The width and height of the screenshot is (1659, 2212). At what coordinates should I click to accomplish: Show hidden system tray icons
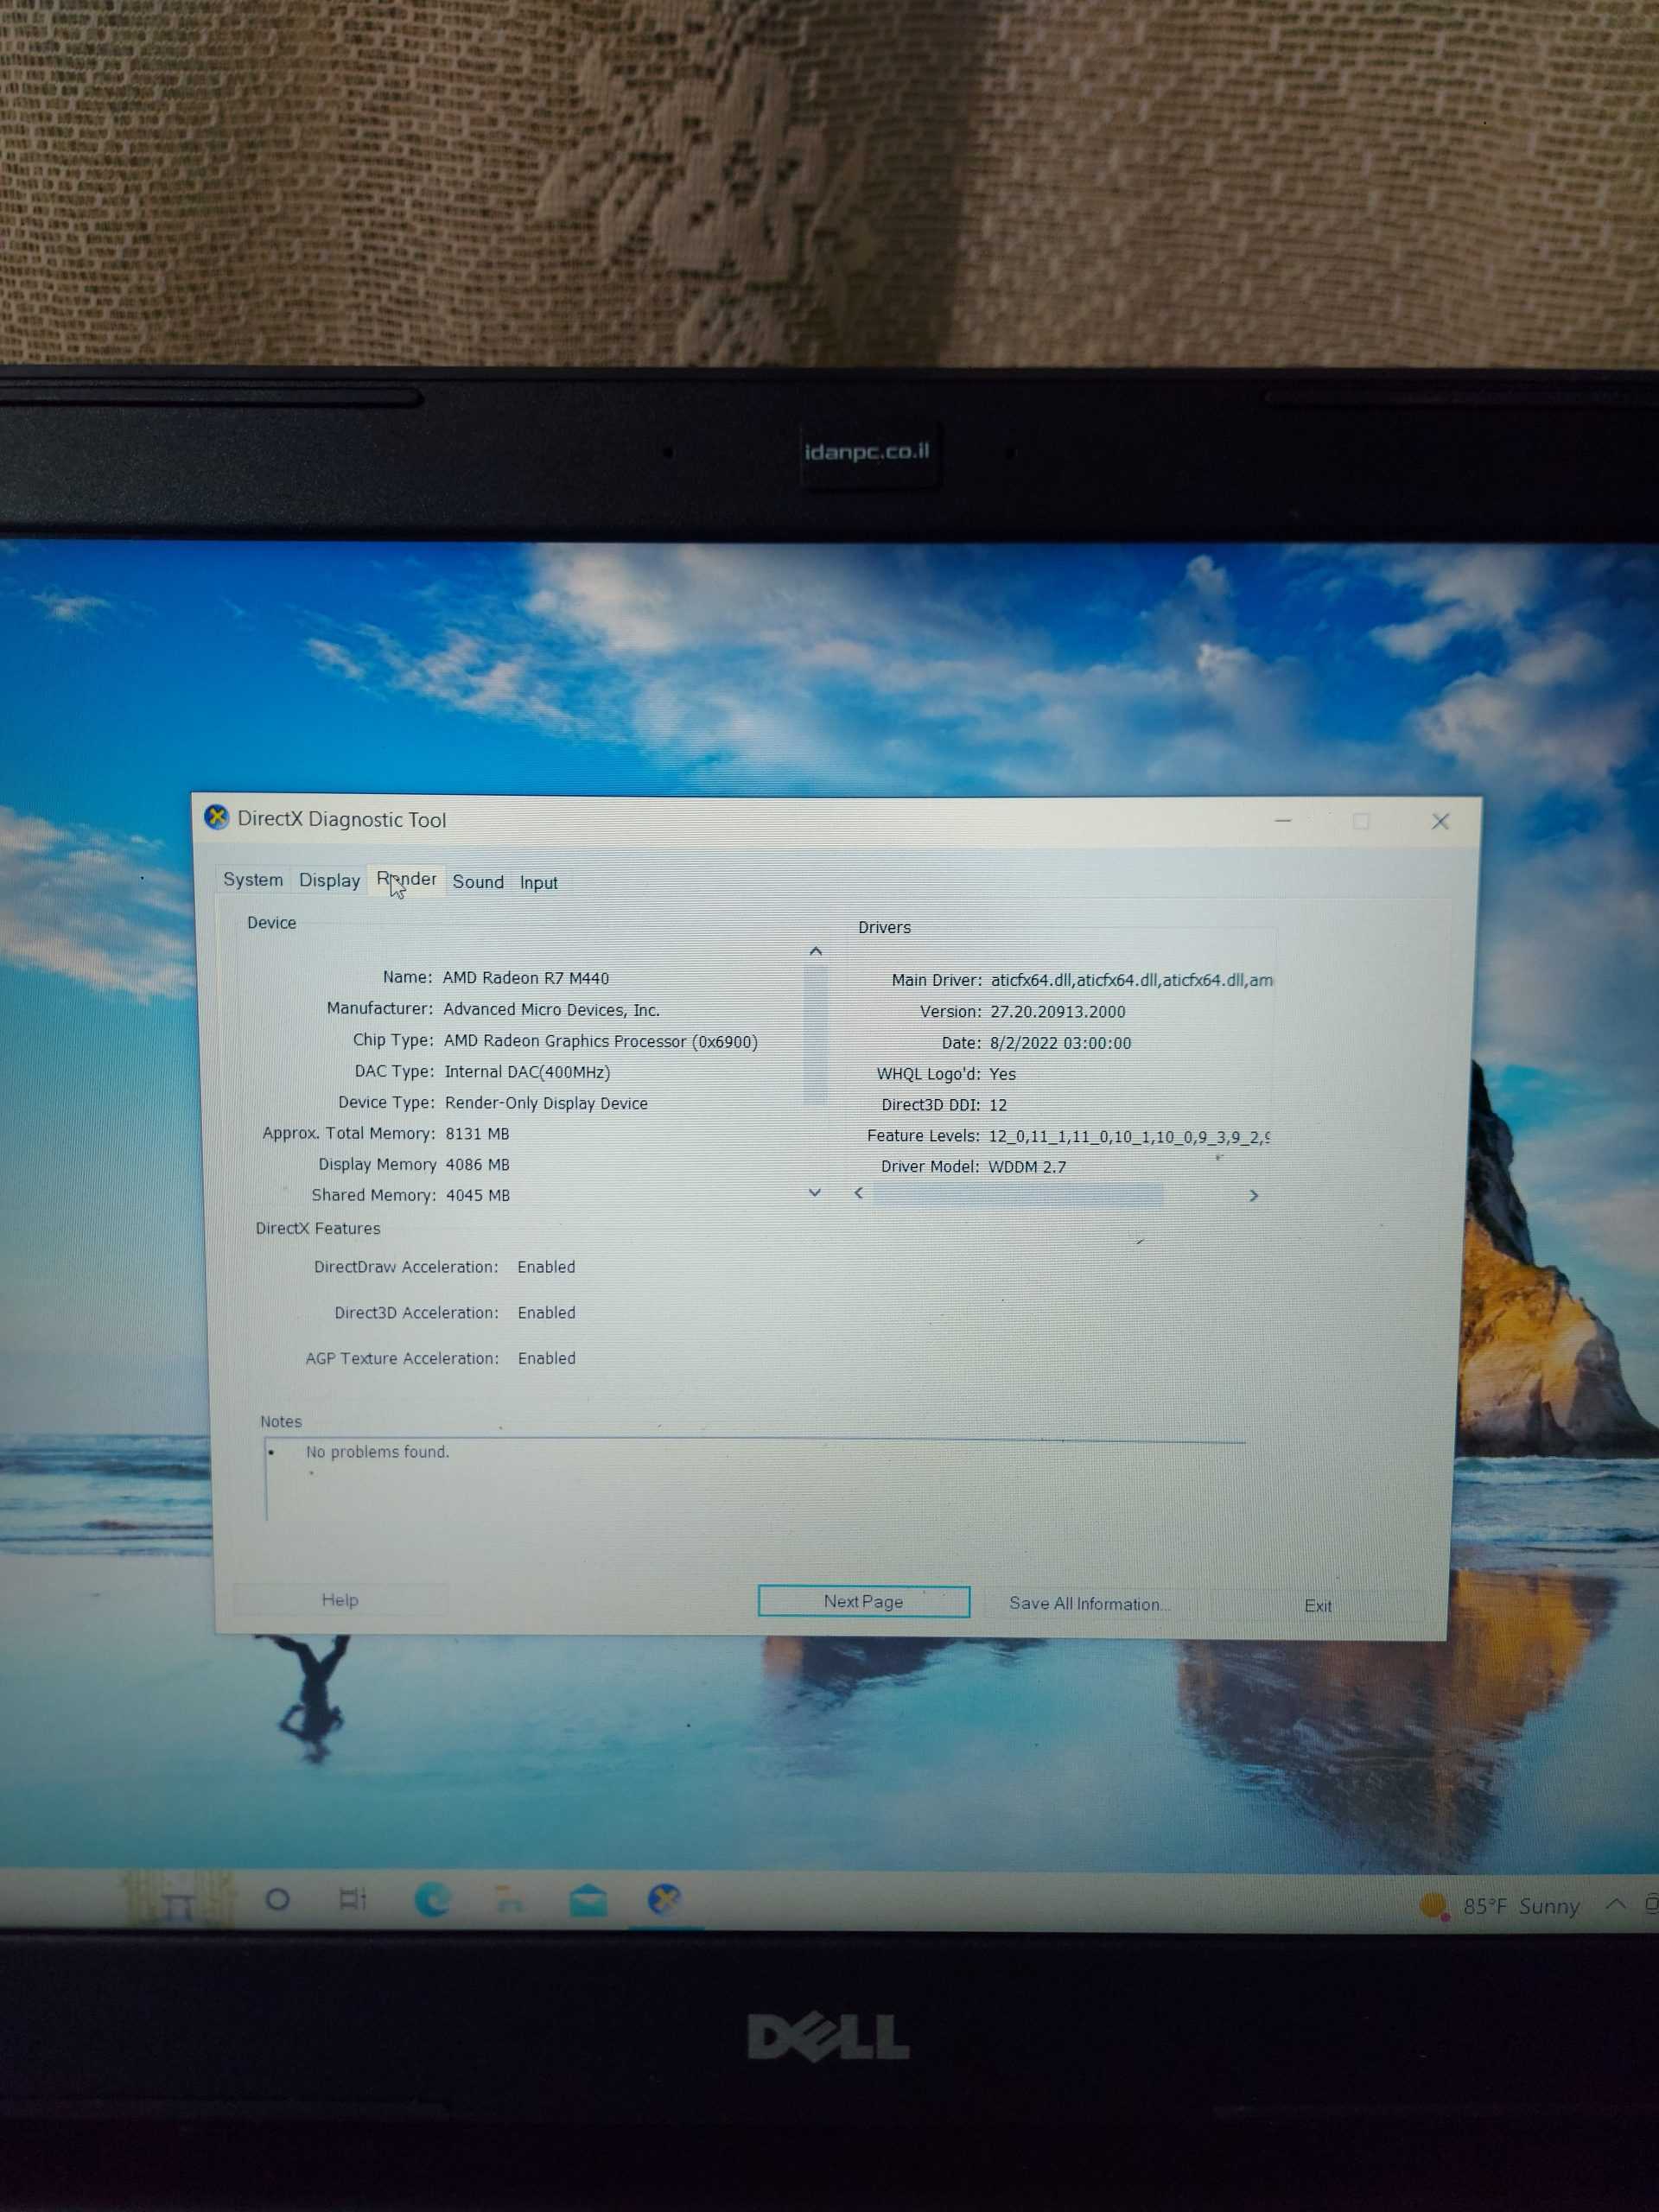coord(1615,1904)
